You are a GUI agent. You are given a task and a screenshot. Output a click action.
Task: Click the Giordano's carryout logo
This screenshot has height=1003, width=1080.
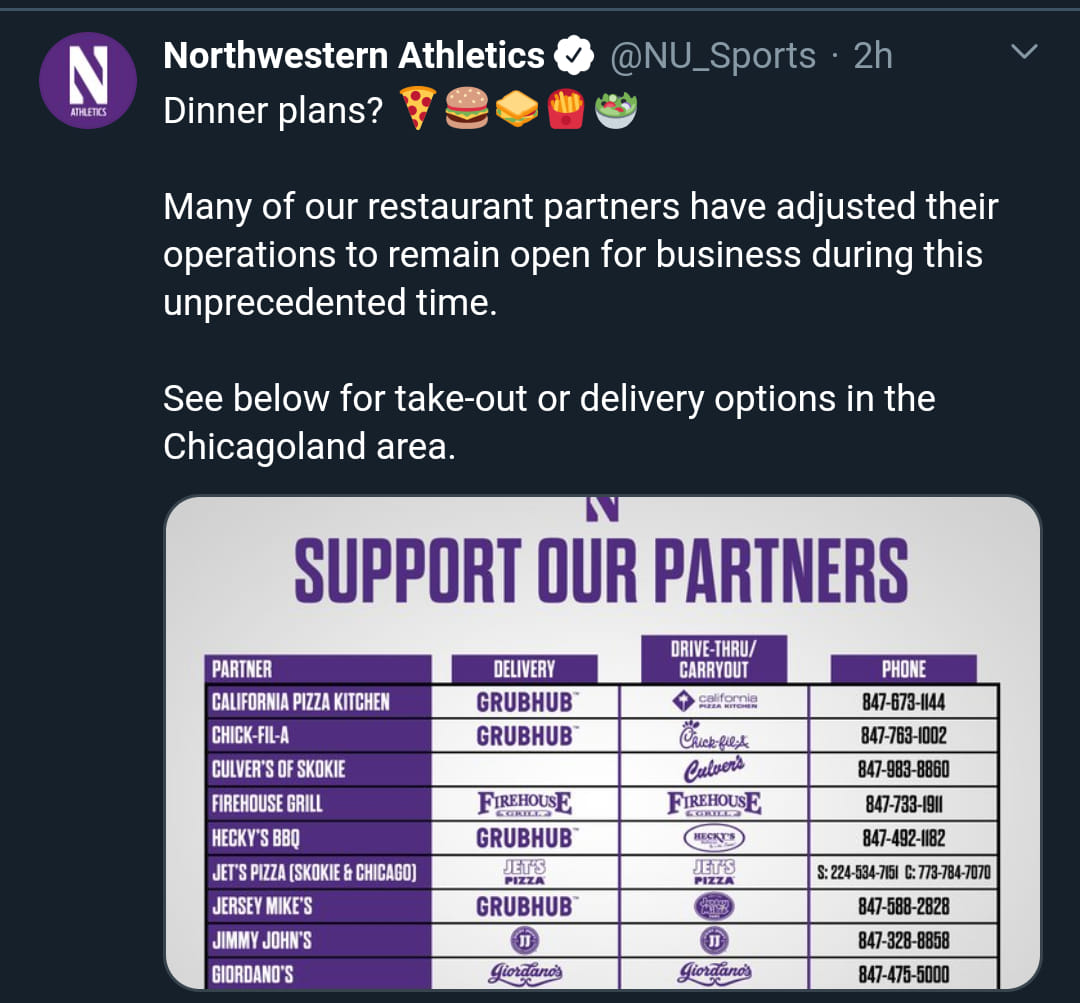pos(714,973)
